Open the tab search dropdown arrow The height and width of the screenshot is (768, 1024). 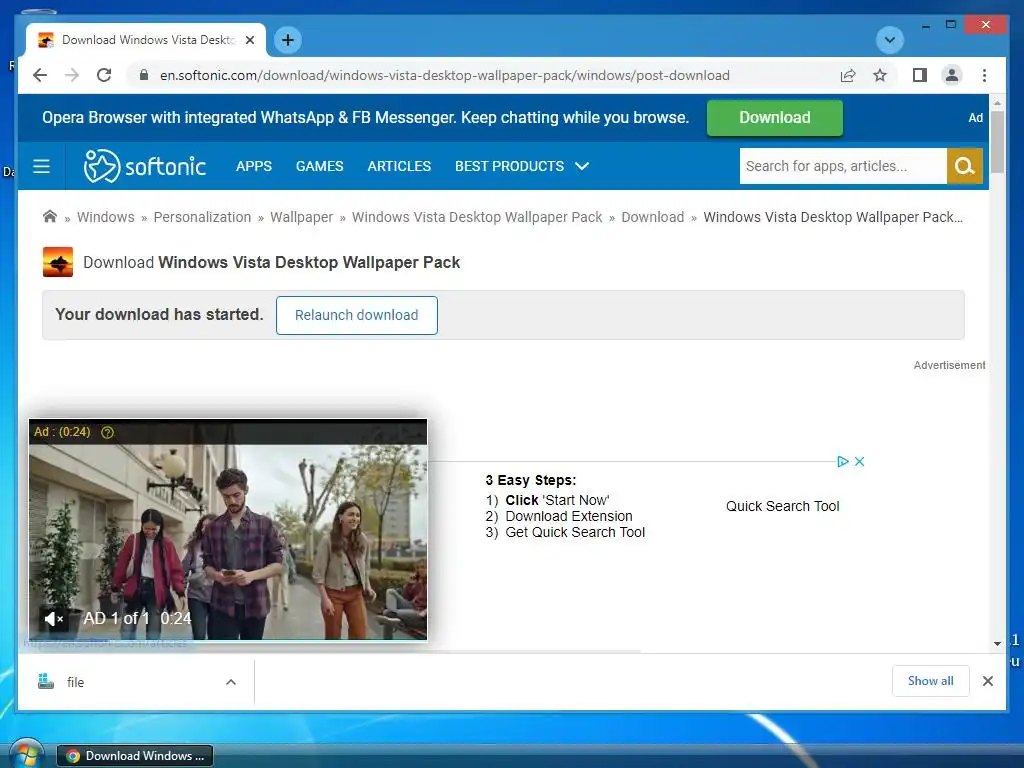pyautogui.click(x=889, y=40)
